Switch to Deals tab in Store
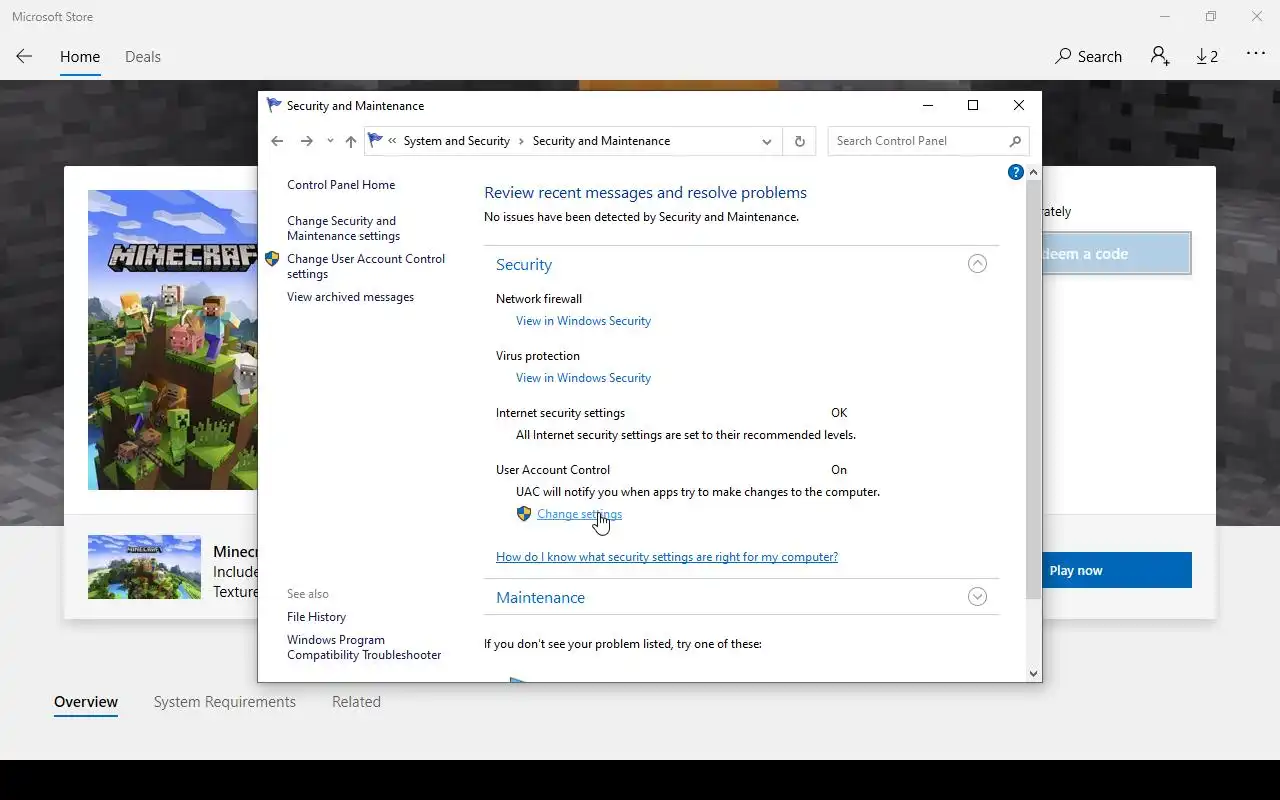Image resolution: width=1280 pixels, height=800 pixels. click(143, 57)
